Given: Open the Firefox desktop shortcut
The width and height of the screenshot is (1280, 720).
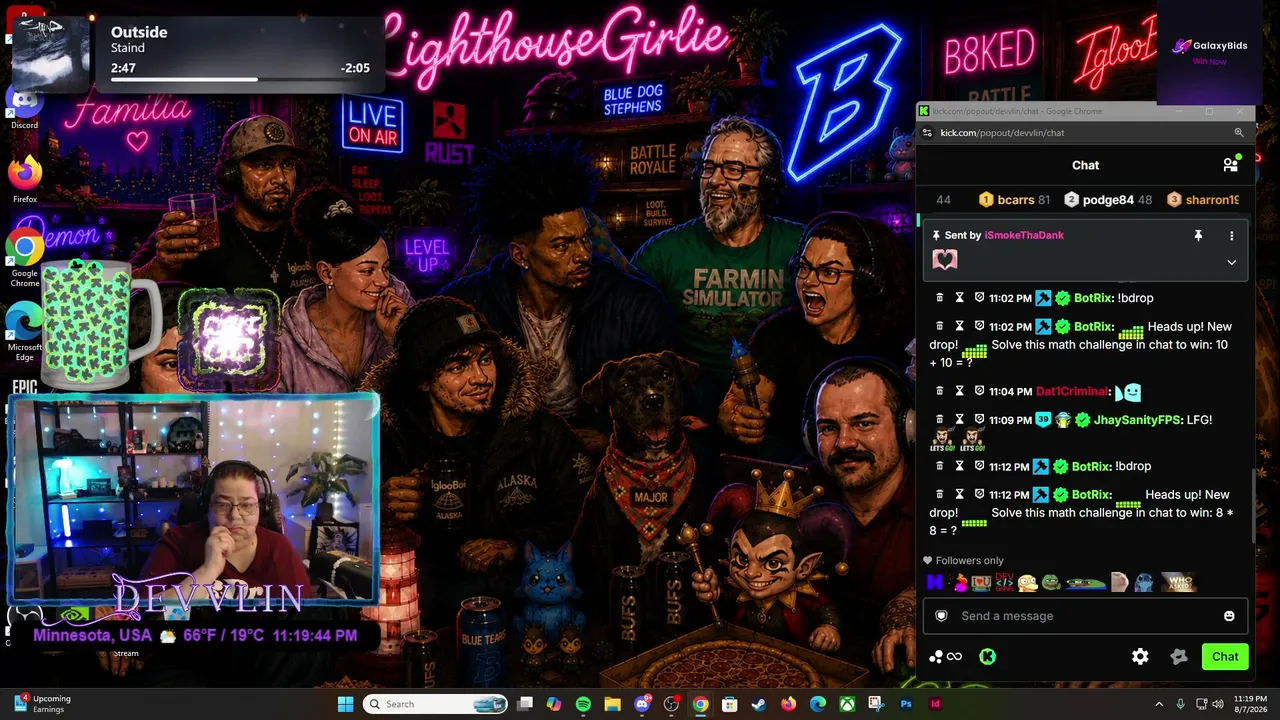Looking at the screenshot, I should 25,179.
